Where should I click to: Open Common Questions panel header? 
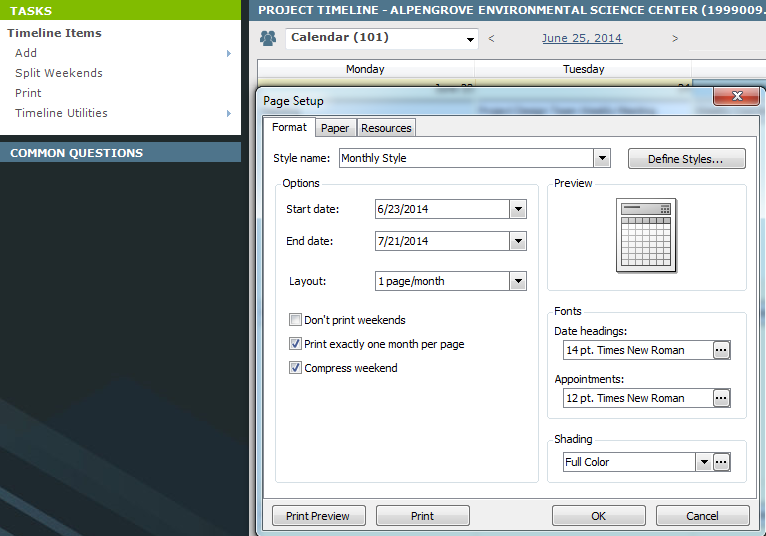click(120, 152)
